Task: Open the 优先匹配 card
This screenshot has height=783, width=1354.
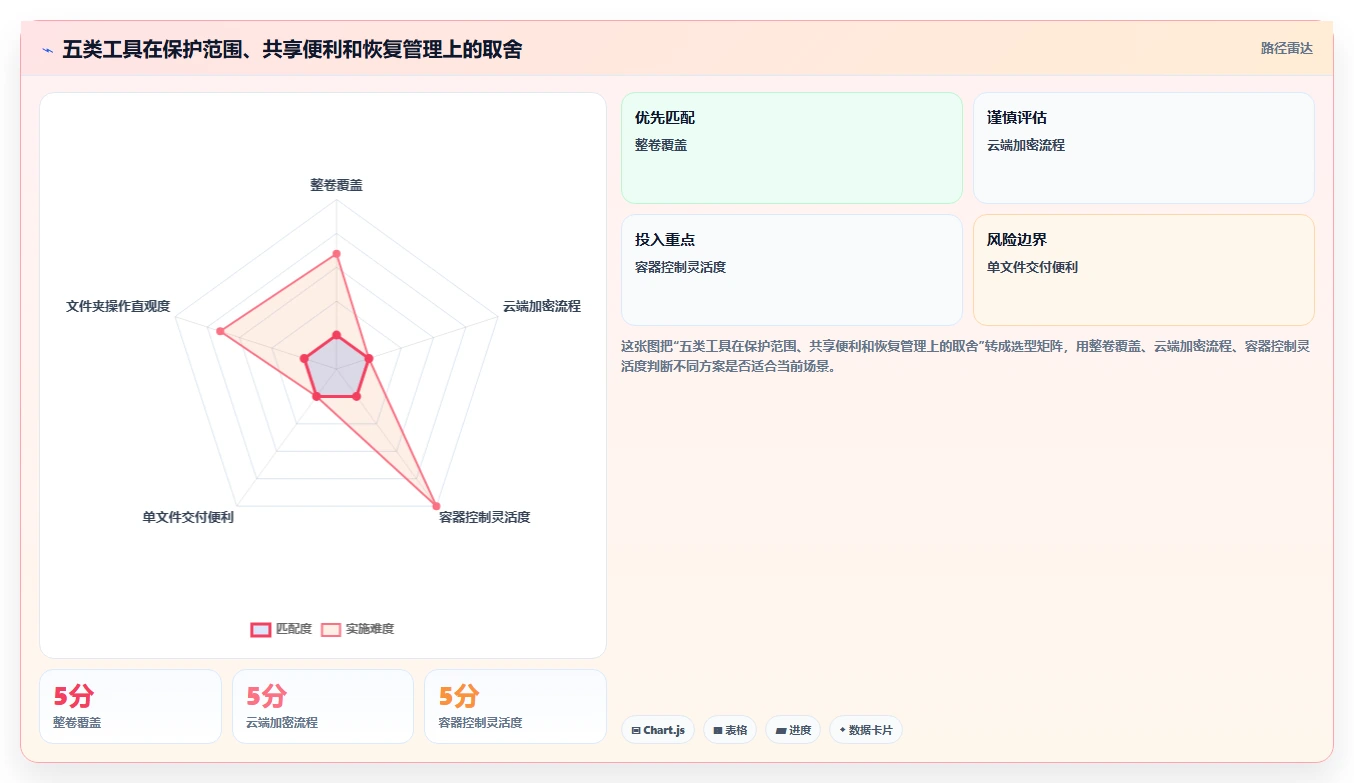Action: pyautogui.click(x=792, y=148)
